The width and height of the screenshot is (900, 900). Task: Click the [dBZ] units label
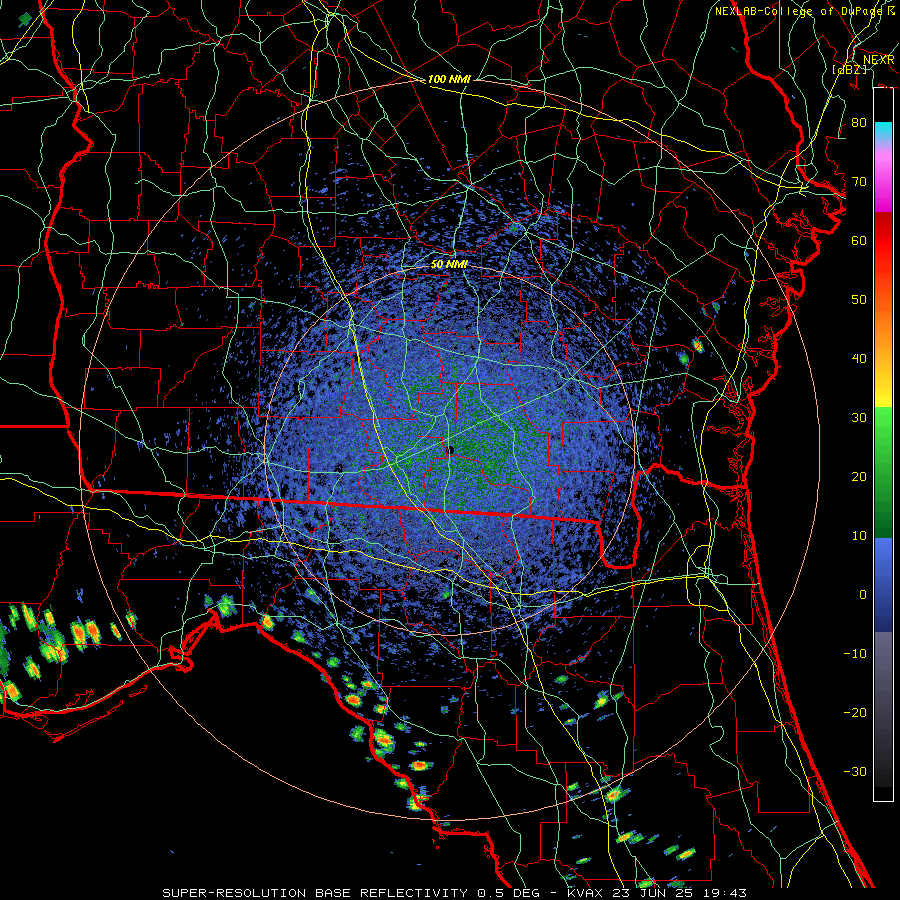click(849, 69)
